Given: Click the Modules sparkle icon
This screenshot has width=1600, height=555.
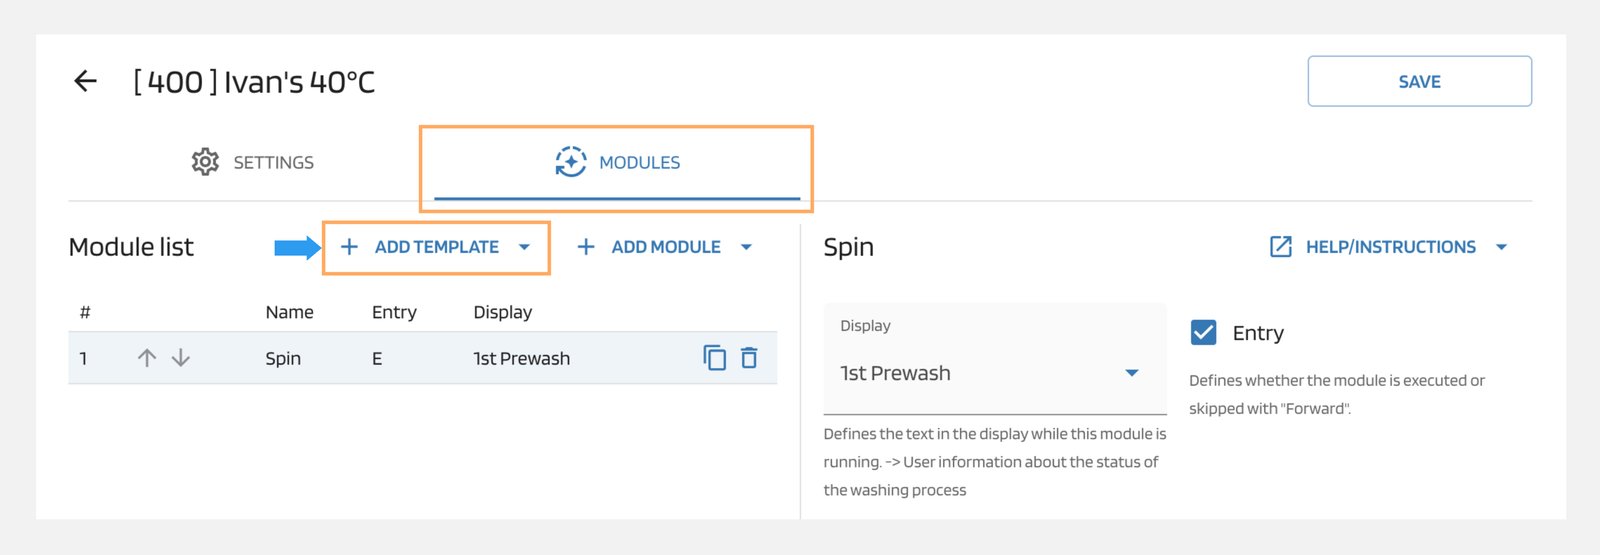Looking at the screenshot, I should (x=570, y=162).
